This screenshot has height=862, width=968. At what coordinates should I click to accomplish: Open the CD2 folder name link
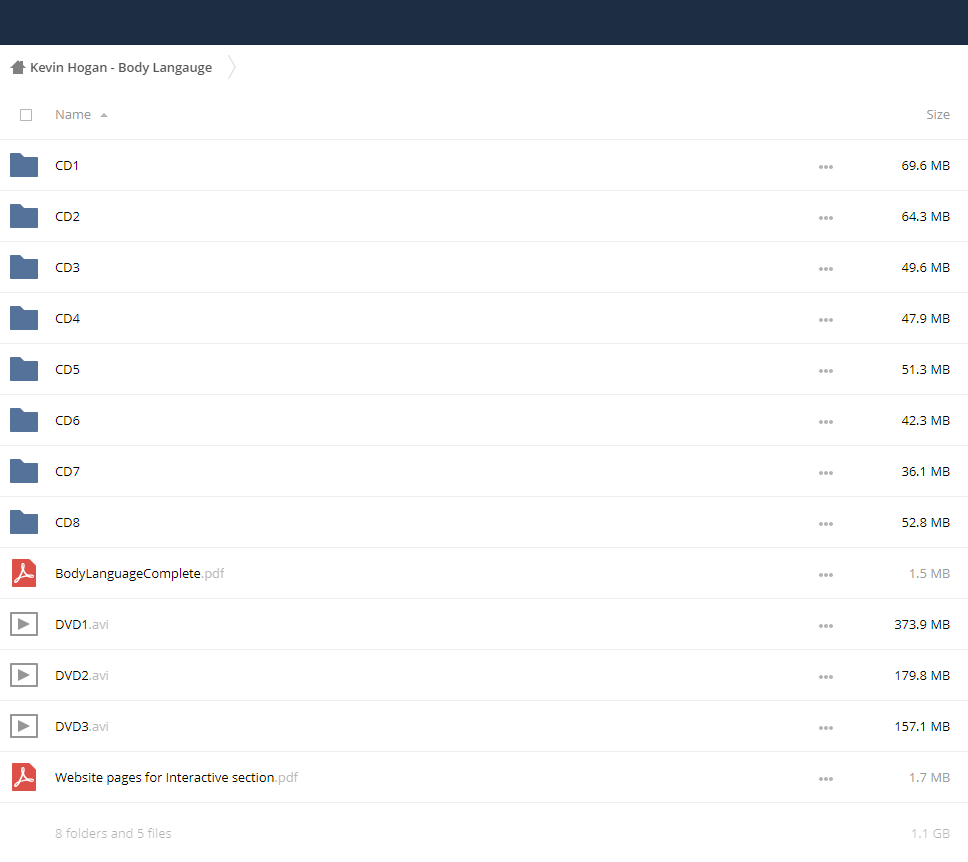[x=67, y=217]
